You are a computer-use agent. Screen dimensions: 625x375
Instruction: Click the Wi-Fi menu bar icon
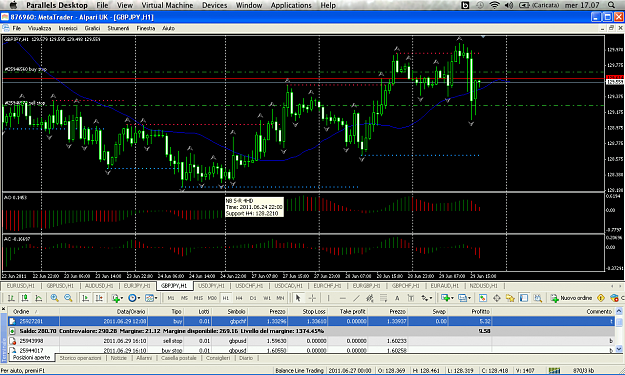pos(494,5)
